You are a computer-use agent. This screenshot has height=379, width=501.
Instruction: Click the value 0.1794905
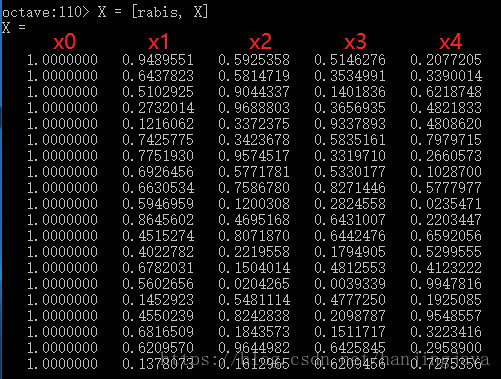coord(350,252)
